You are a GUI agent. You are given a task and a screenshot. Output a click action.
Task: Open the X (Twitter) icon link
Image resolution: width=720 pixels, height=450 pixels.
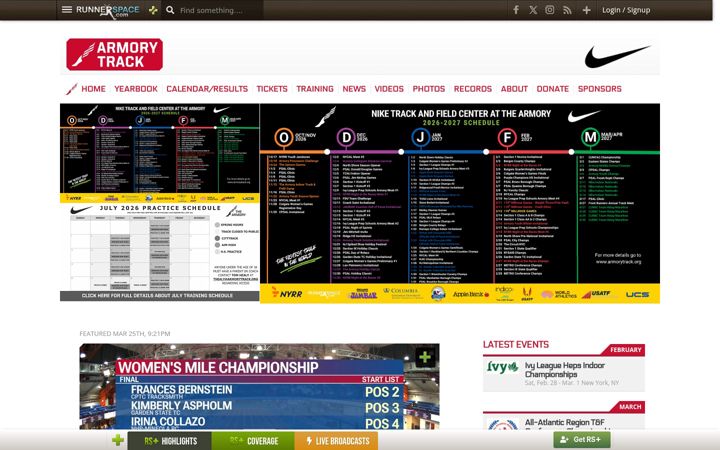tap(533, 10)
